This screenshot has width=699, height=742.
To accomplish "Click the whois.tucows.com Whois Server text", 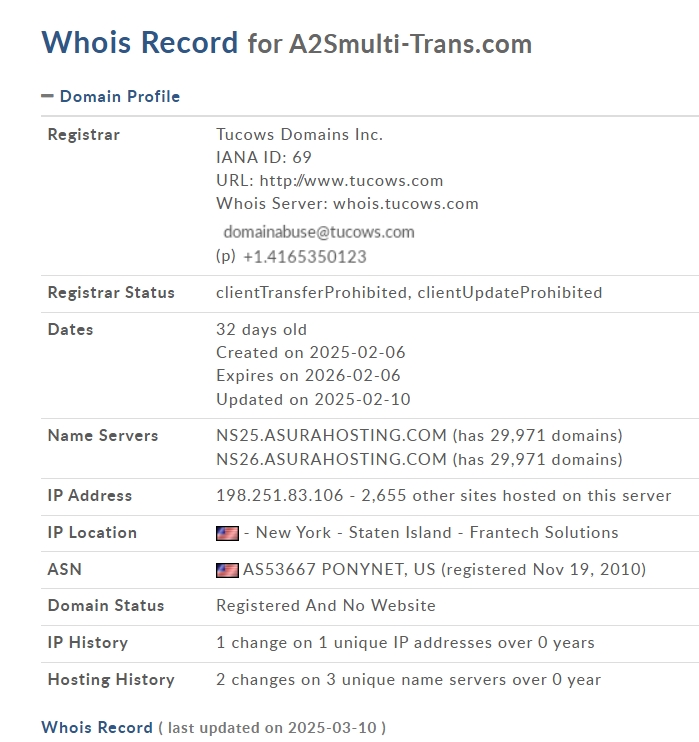I will (406, 203).
